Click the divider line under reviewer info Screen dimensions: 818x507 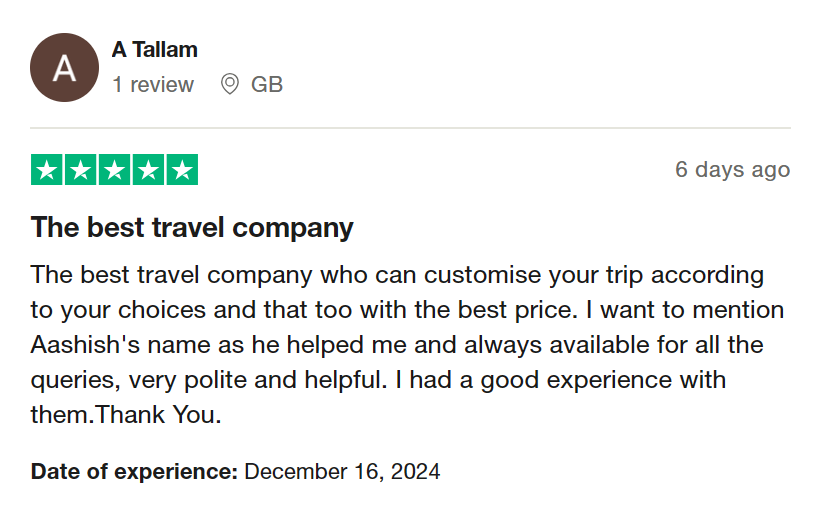410,128
